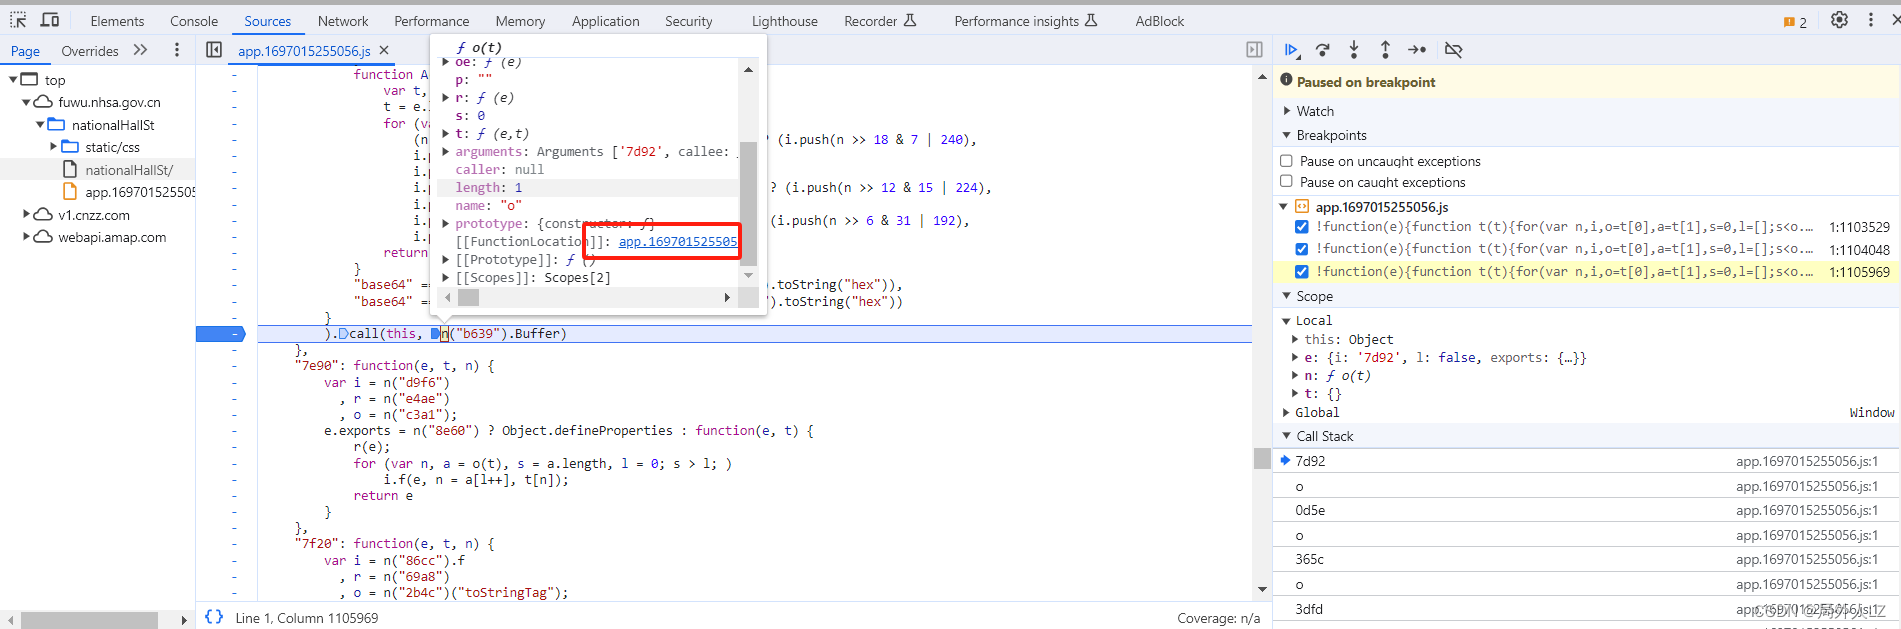Image resolution: width=1901 pixels, height=629 pixels.
Task: Disable the breakpoint at 1:1103529
Action: pyautogui.click(x=1301, y=227)
